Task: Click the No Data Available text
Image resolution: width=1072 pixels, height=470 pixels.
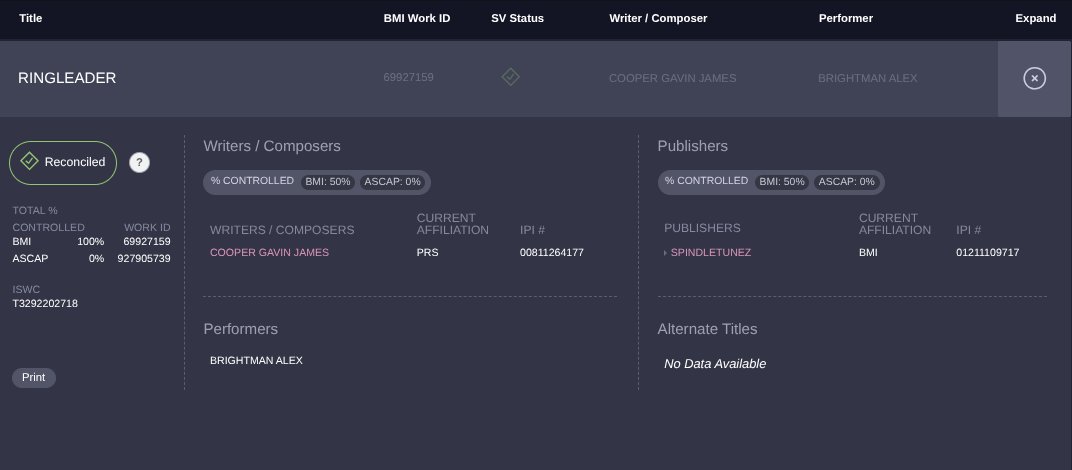Action: point(715,364)
